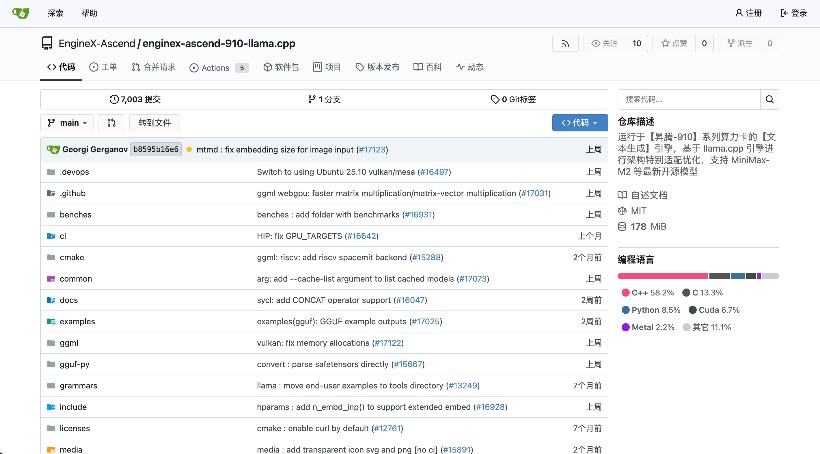Click the MIT license link
820x454 pixels.
click(x=639, y=210)
